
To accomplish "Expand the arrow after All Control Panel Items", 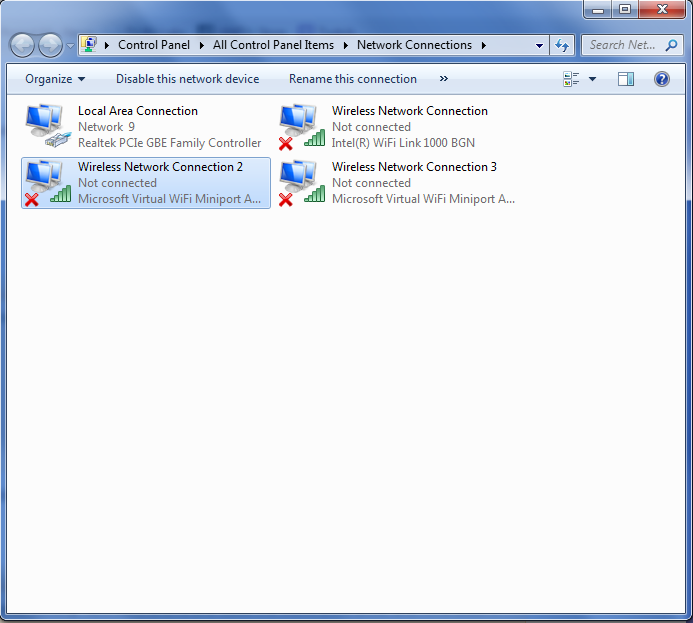I will tap(346, 46).
